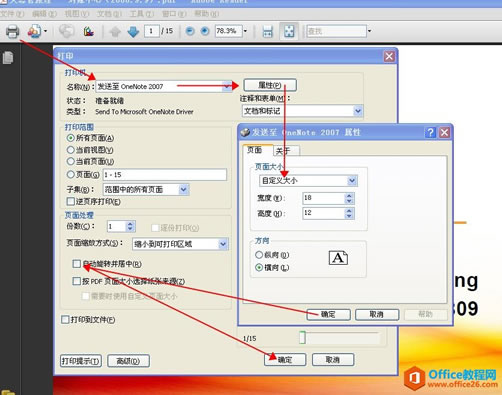Close the OneNote properties dialog
The width and height of the screenshot is (502, 395).
click(x=444, y=133)
